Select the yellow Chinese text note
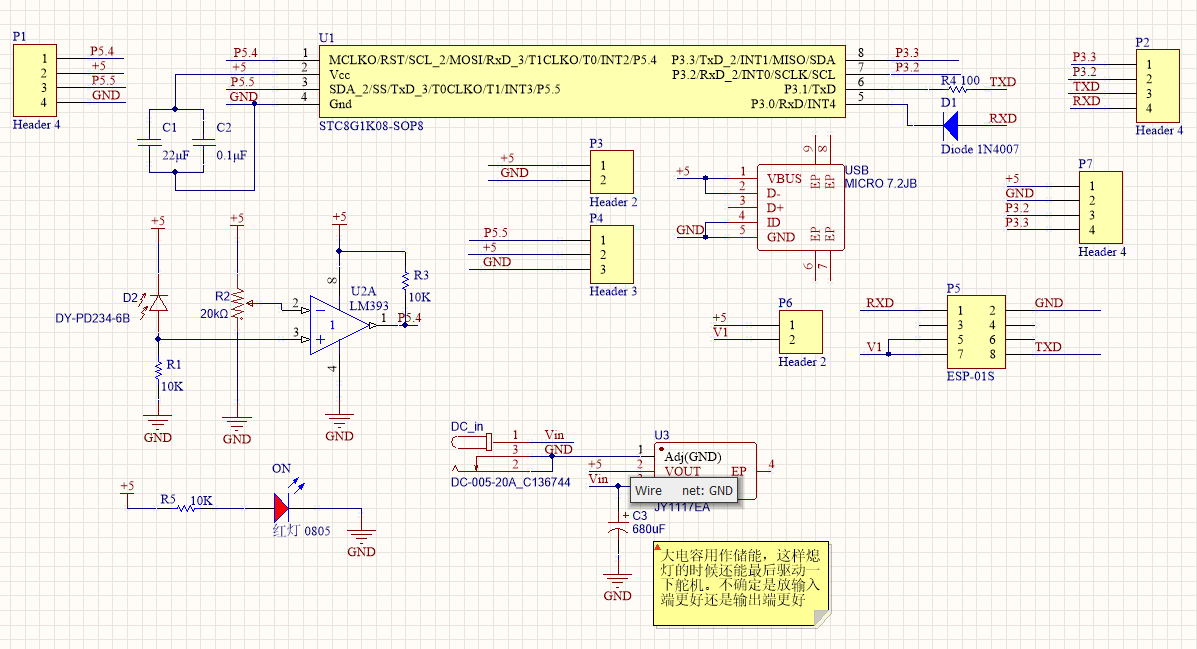 point(740,584)
